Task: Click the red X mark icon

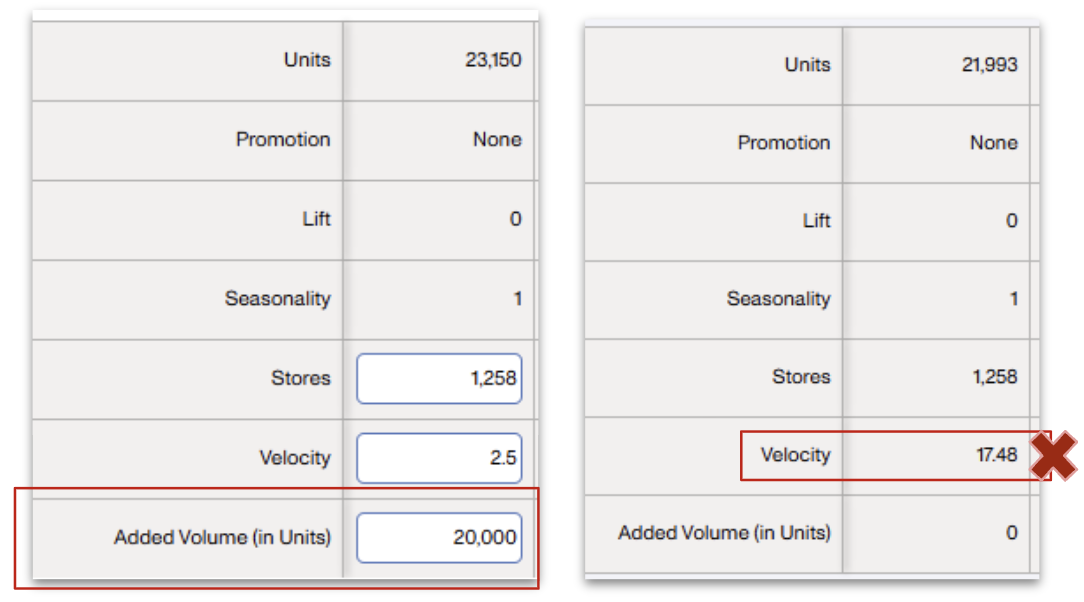Action: 1054,455
